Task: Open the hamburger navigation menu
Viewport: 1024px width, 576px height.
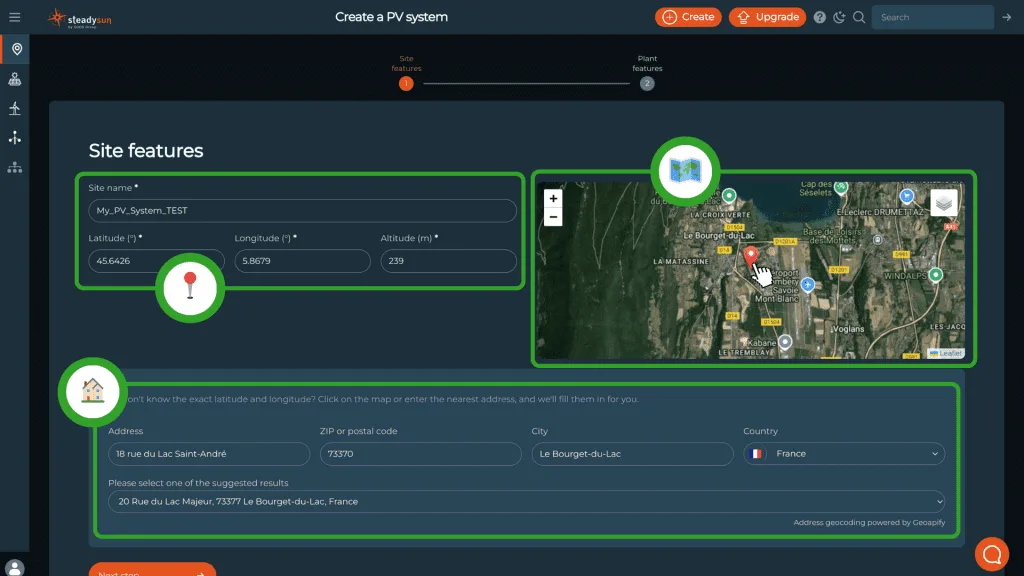Action: pos(15,16)
